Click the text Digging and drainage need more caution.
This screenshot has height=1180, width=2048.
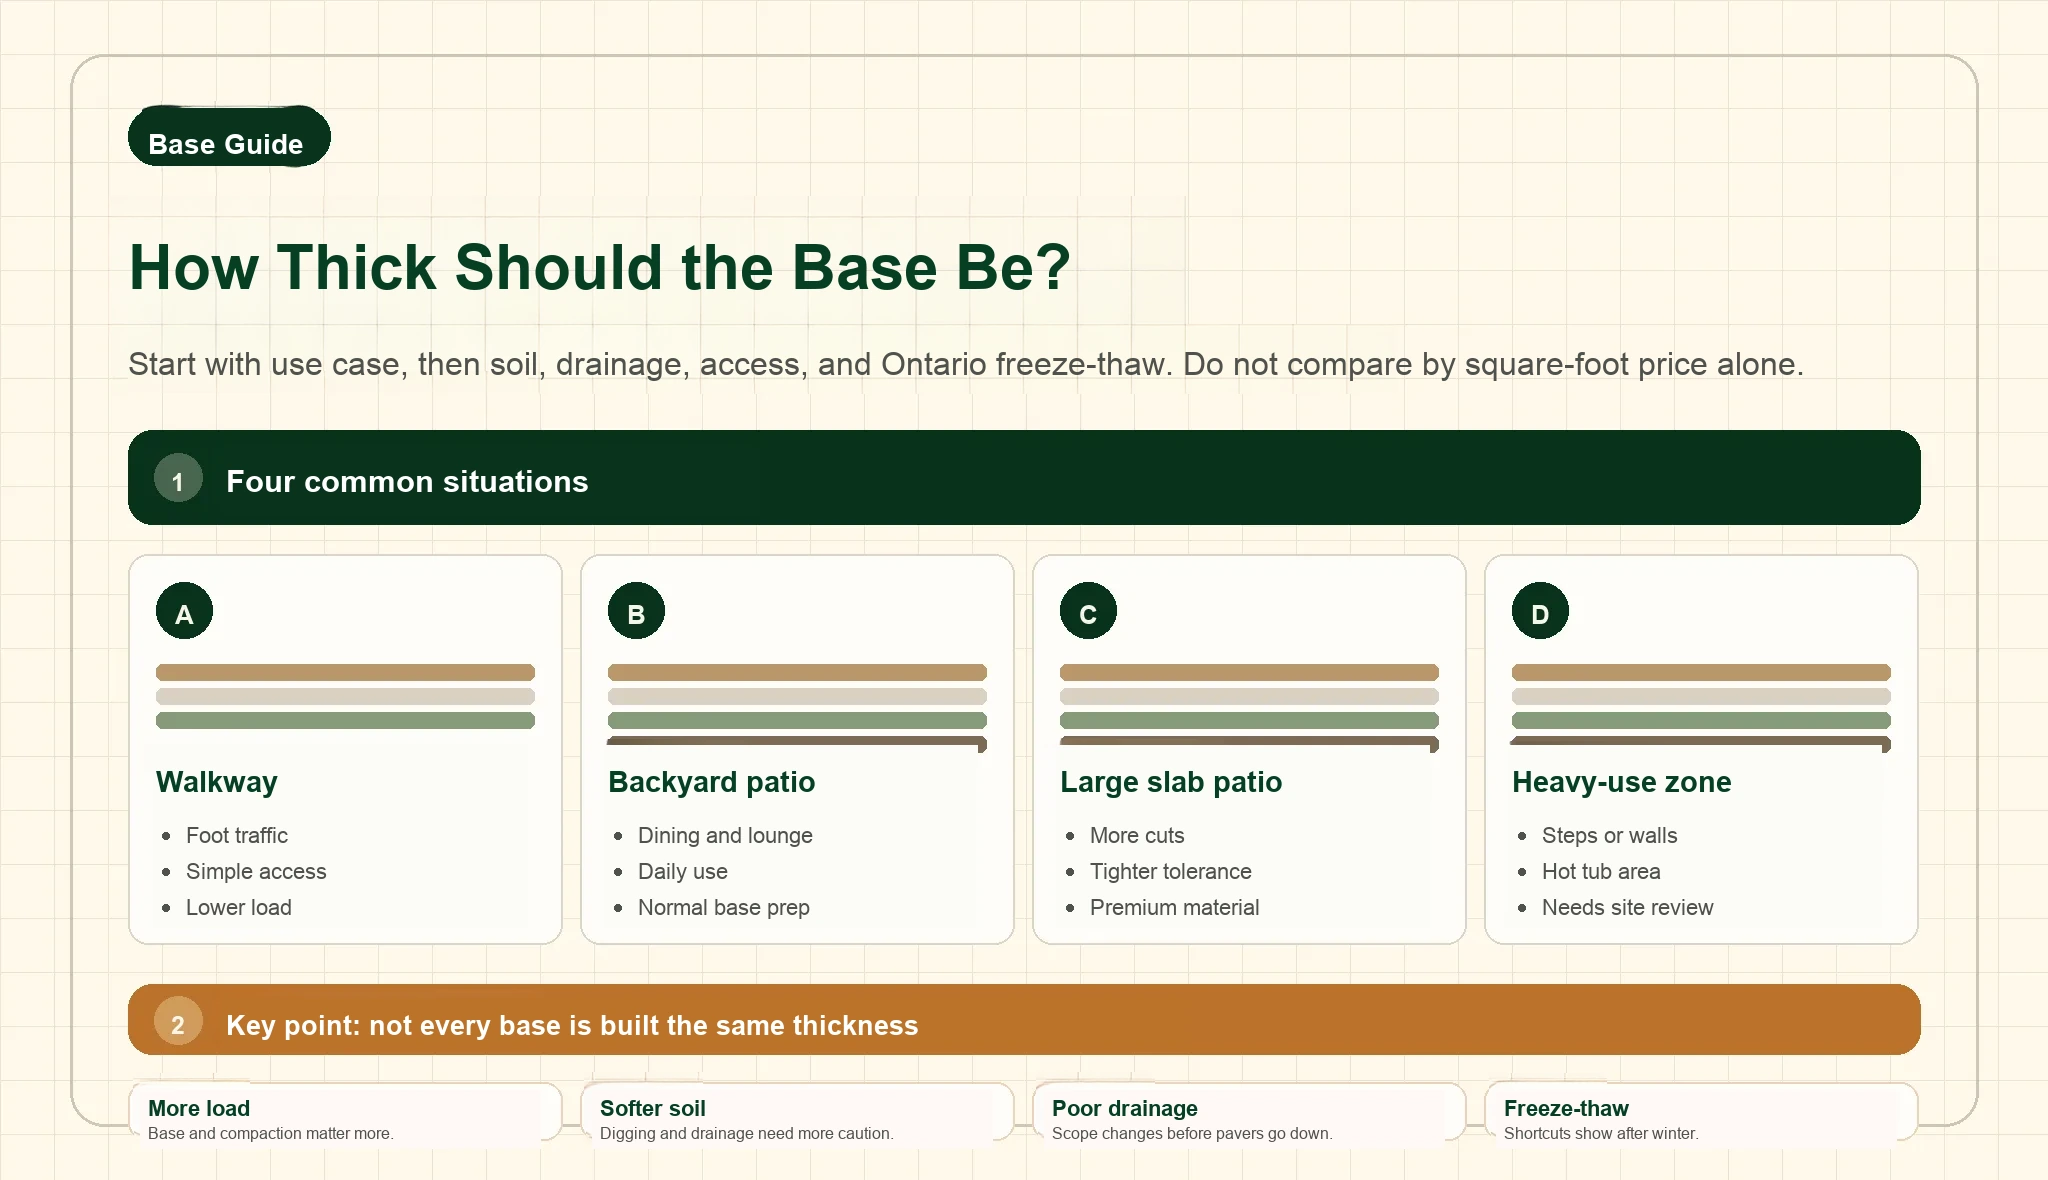747,1133
